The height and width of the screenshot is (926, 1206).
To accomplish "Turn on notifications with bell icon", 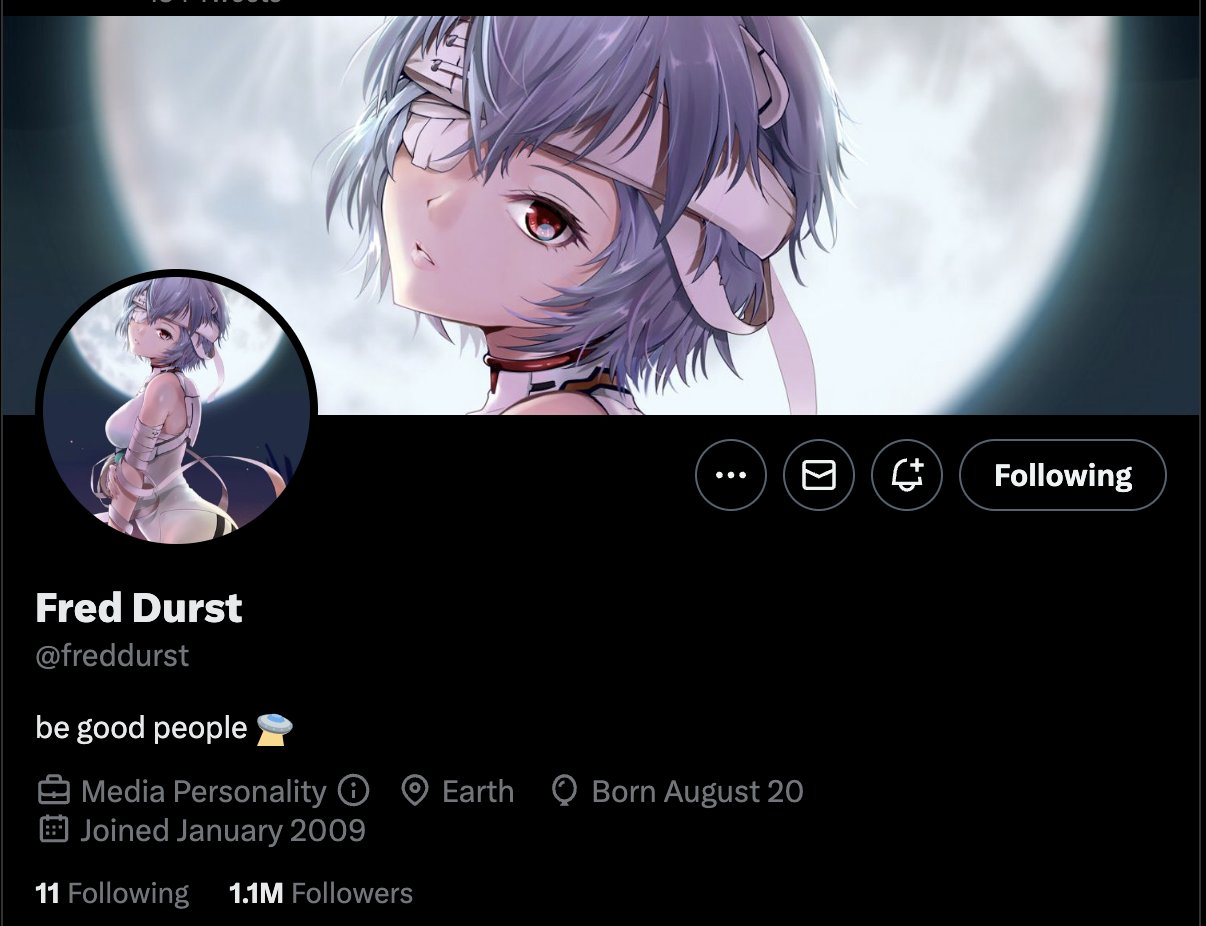I will [x=907, y=475].
